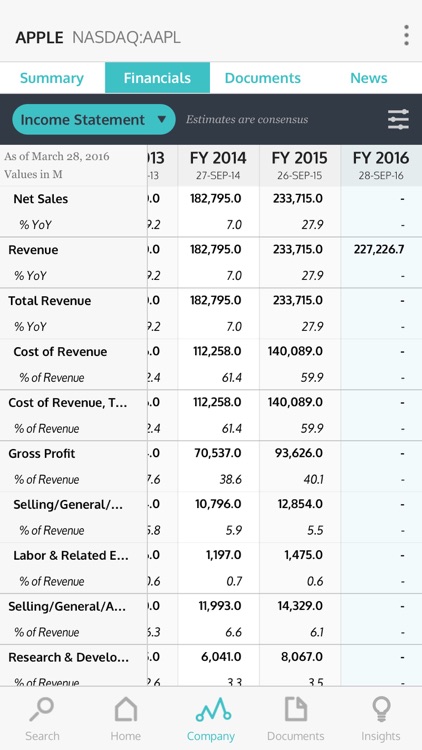Select Gross Profit margin 40.1 cell

313,479
